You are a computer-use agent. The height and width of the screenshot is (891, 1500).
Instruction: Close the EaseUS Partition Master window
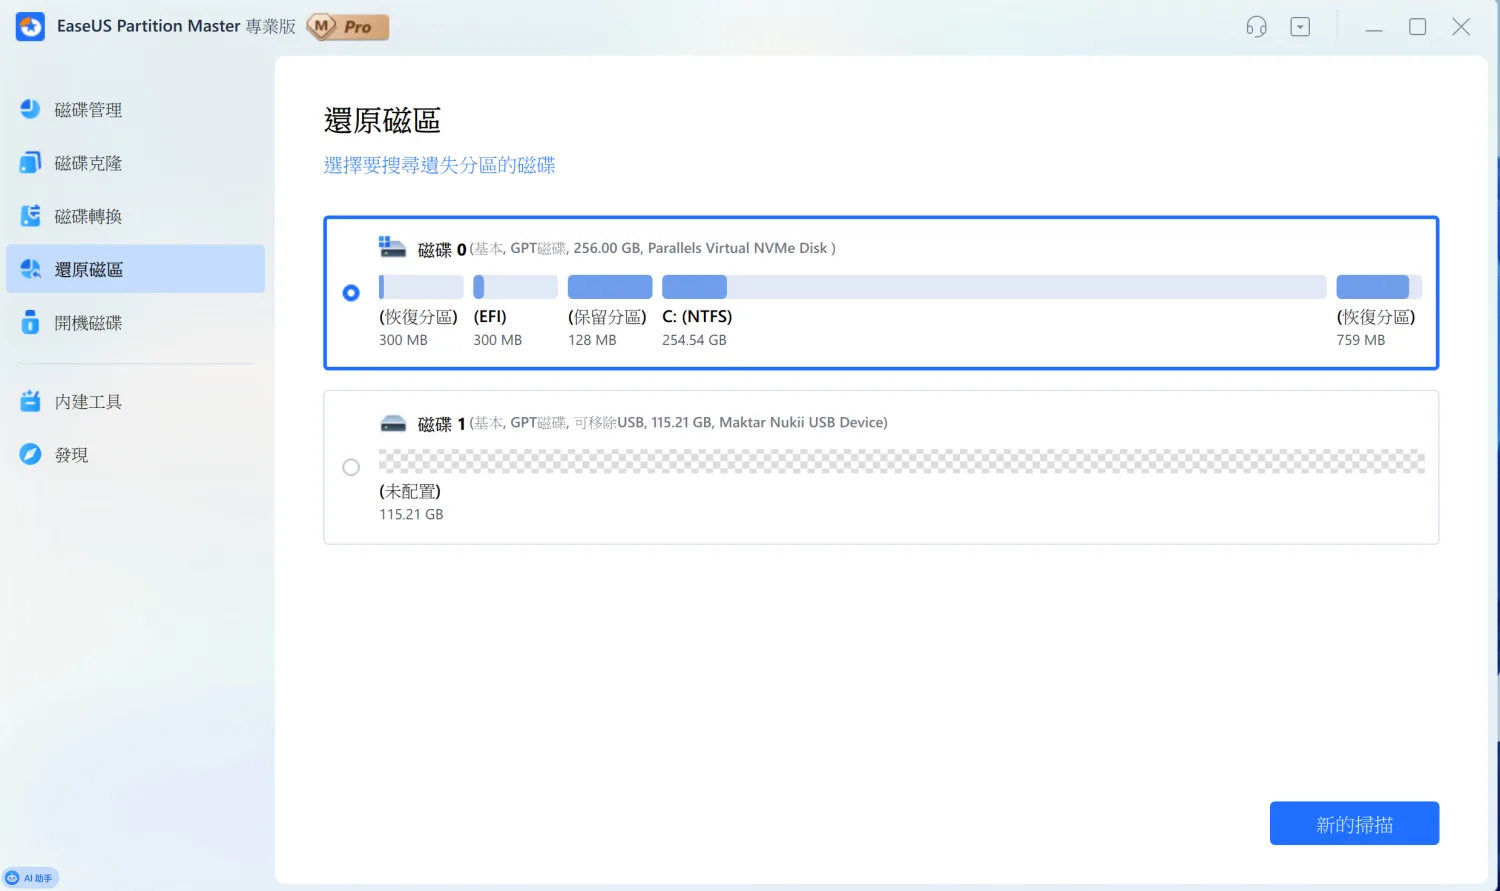[1461, 27]
